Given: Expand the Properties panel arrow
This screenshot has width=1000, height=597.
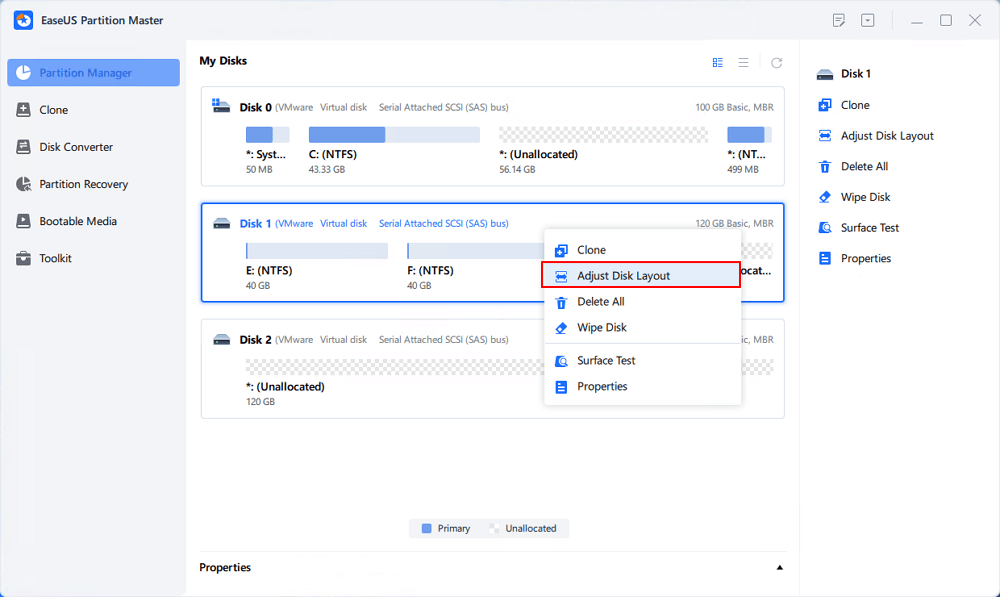Looking at the screenshot, I should pos(780,568).
